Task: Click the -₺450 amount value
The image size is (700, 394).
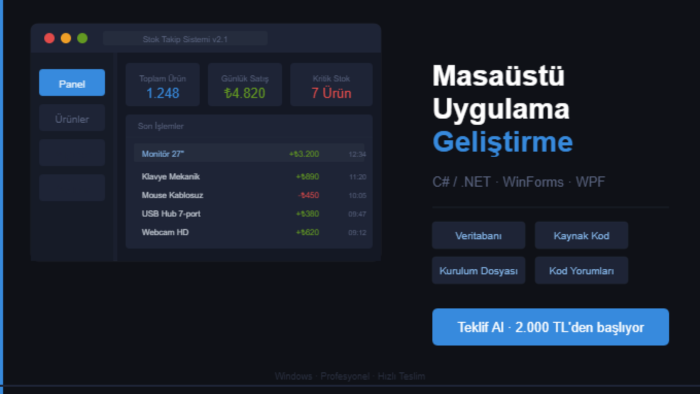Action: click(308, 195)
